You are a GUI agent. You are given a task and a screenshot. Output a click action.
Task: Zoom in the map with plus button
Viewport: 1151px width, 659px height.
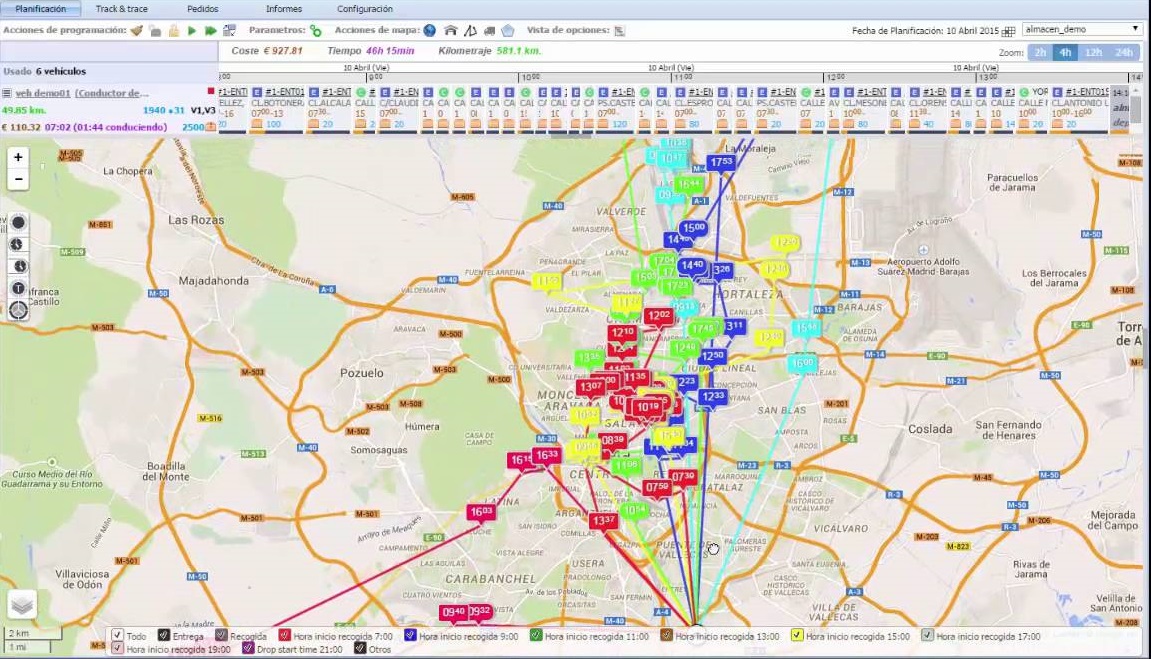click(18, 158)
